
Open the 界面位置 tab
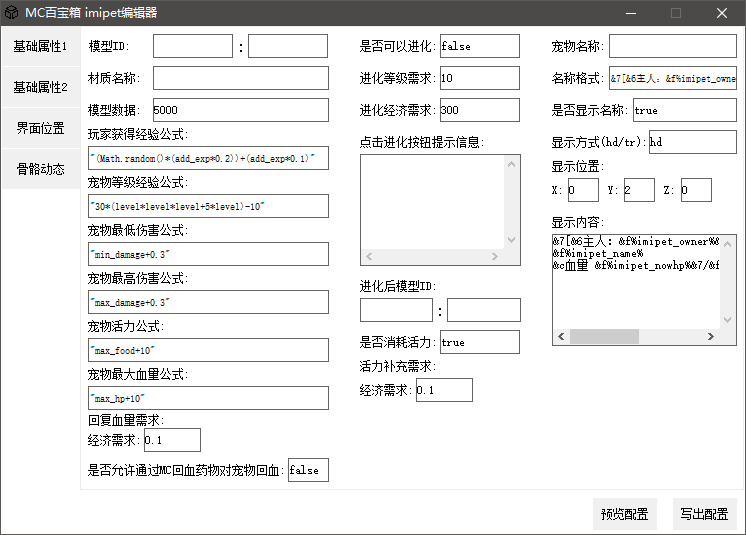click(x=41, y=128)
